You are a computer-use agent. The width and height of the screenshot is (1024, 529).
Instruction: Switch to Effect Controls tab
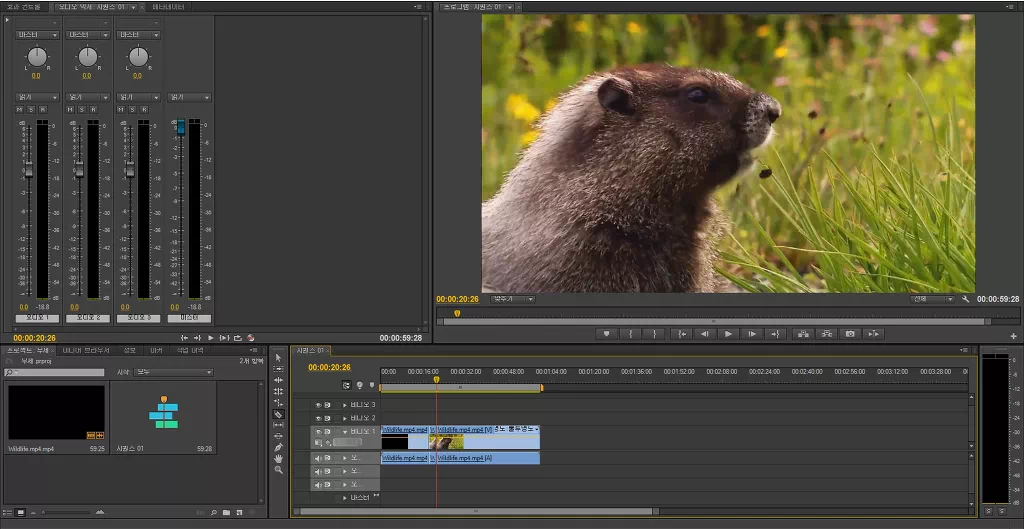tap(23, 7)
